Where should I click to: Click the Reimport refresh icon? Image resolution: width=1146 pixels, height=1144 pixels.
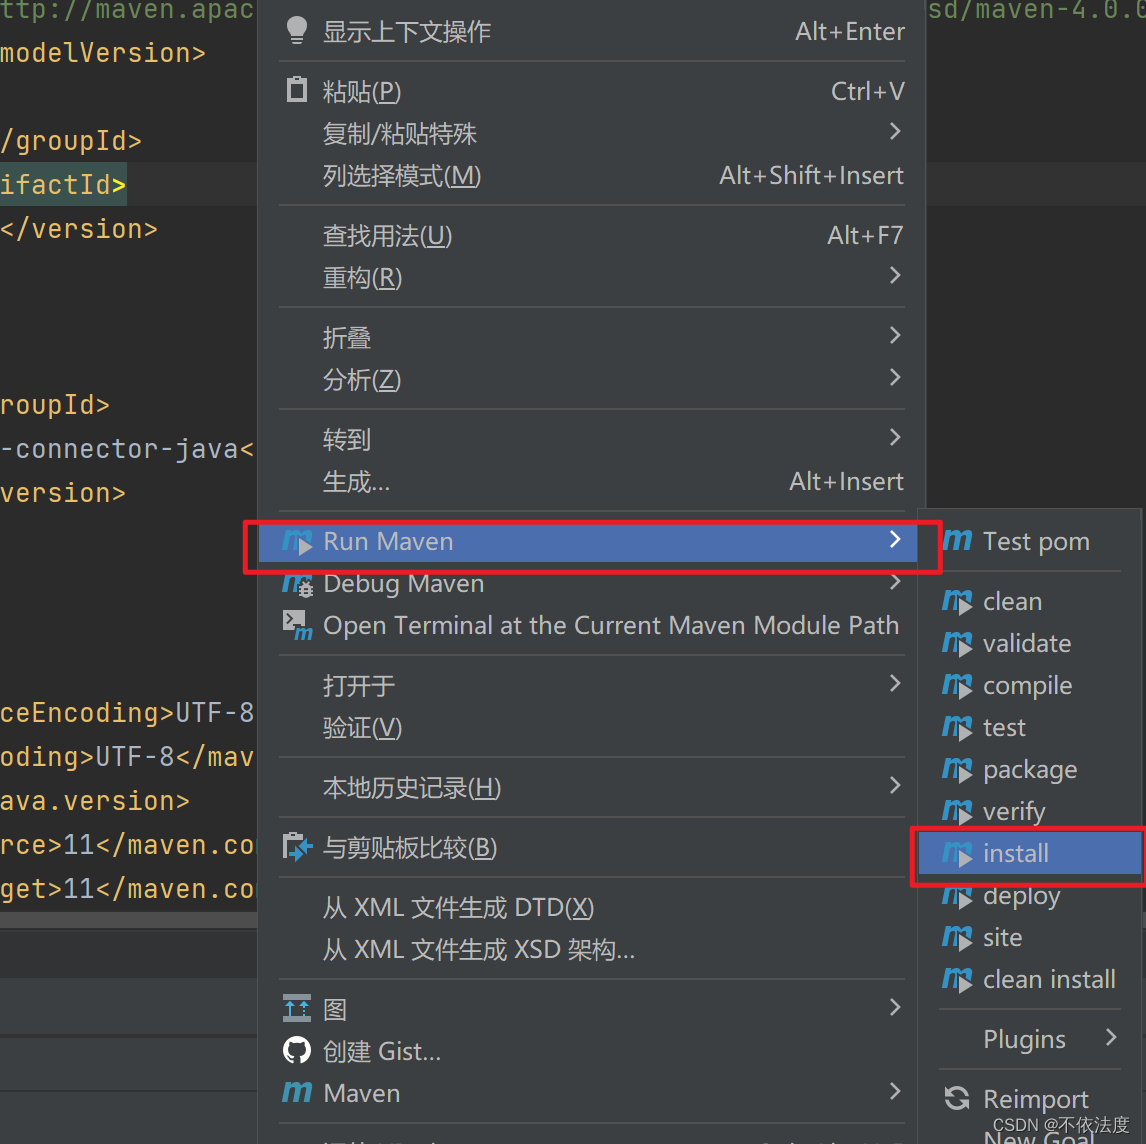(956, 1097)
